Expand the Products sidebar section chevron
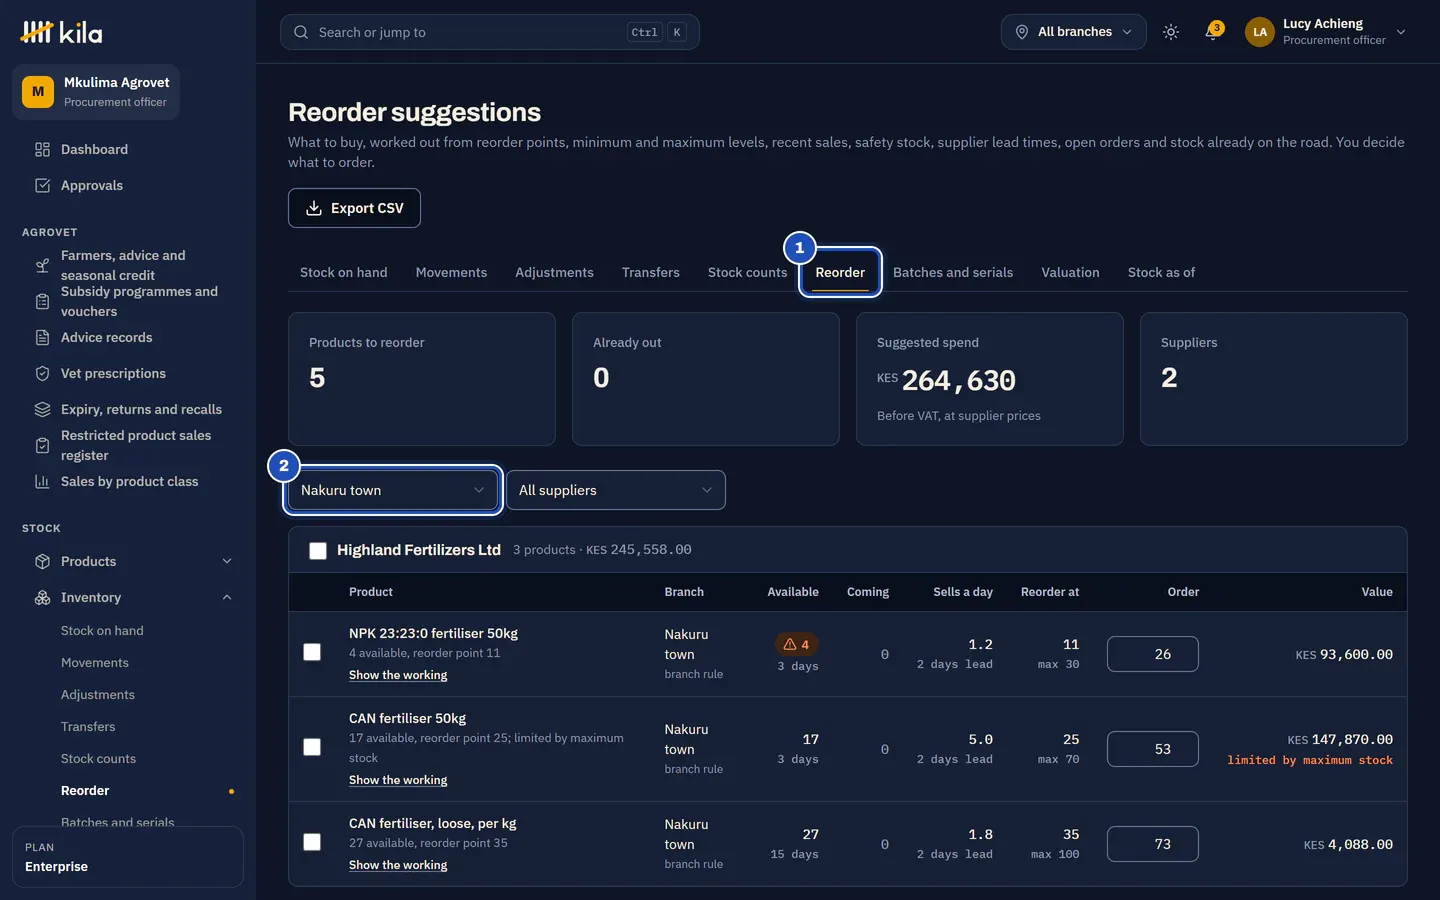 [x=227, y=562]
